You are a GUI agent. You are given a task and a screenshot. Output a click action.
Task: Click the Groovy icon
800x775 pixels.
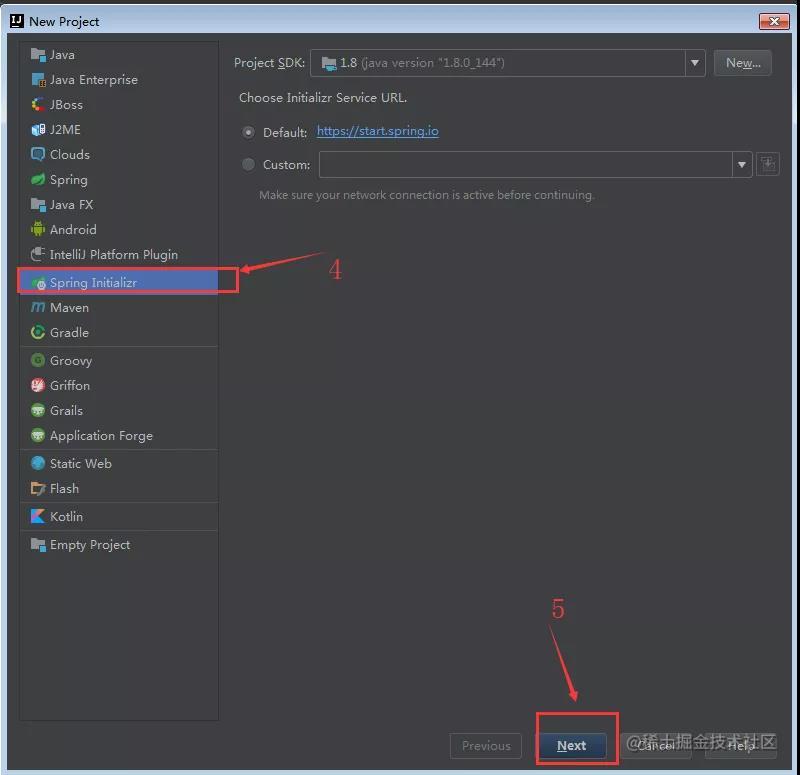pyautogui.click(x=38, y=360)
